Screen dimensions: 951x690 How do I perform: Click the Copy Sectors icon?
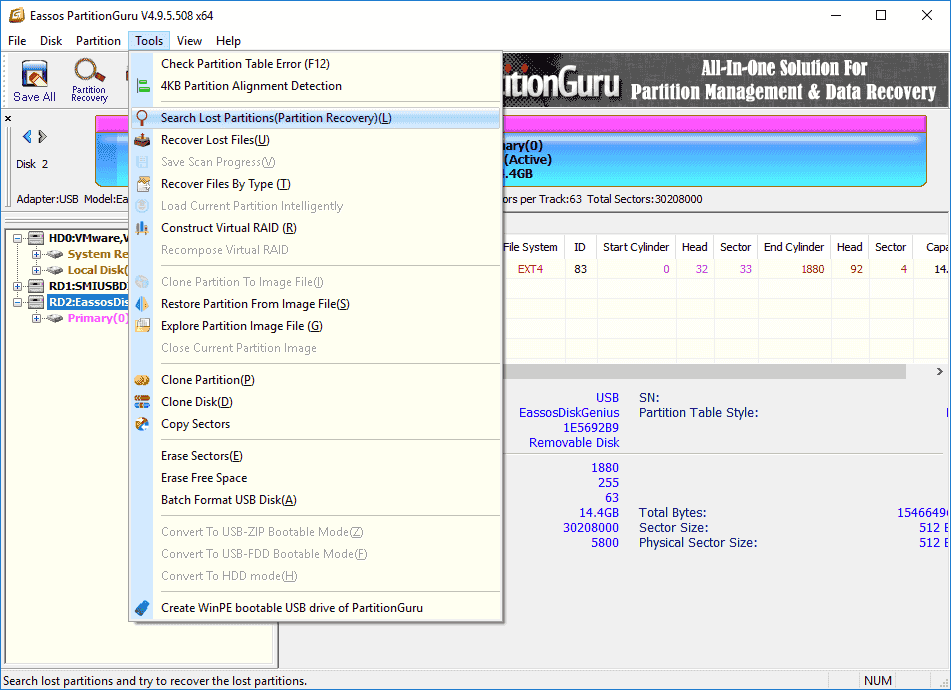tap(142, 424)
